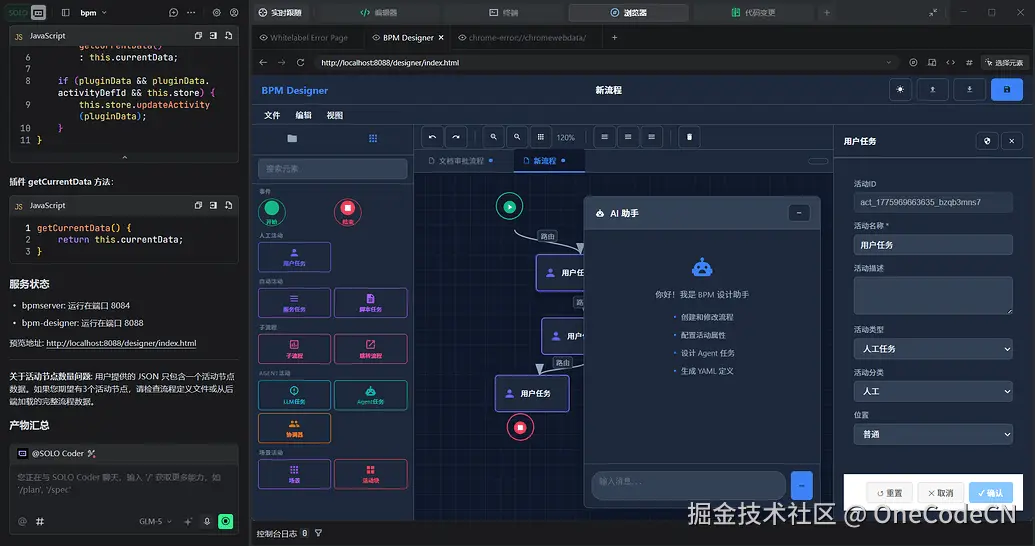Screen dimensions: 1035x546
Task: Redo action in designer toolbar
Action: [456, 137]
